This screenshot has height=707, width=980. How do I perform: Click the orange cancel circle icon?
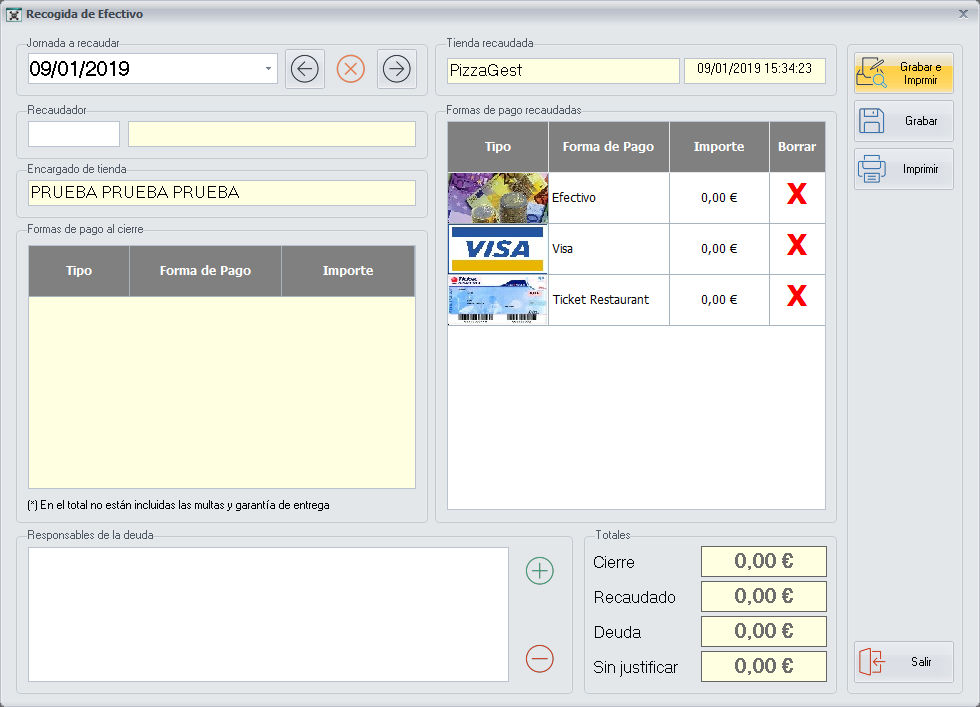click(x=351, y=69)
